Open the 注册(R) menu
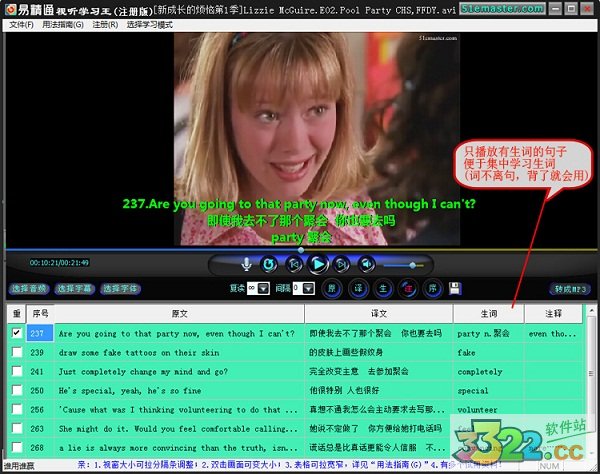 105,25
